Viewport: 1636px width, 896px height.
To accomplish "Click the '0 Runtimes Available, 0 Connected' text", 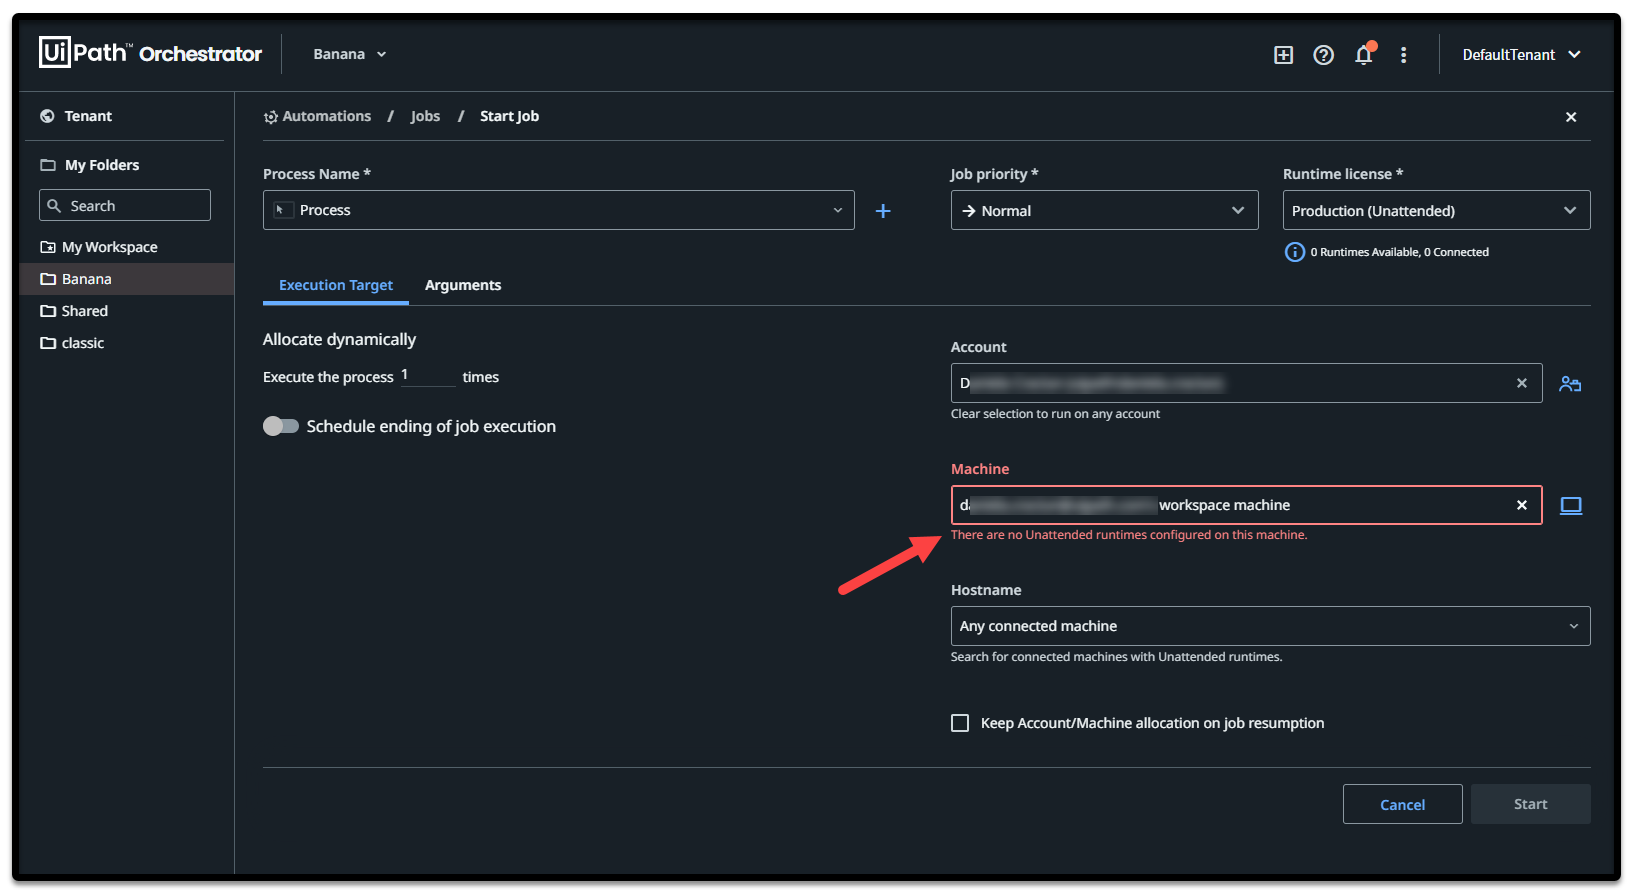I will 1399,252.
